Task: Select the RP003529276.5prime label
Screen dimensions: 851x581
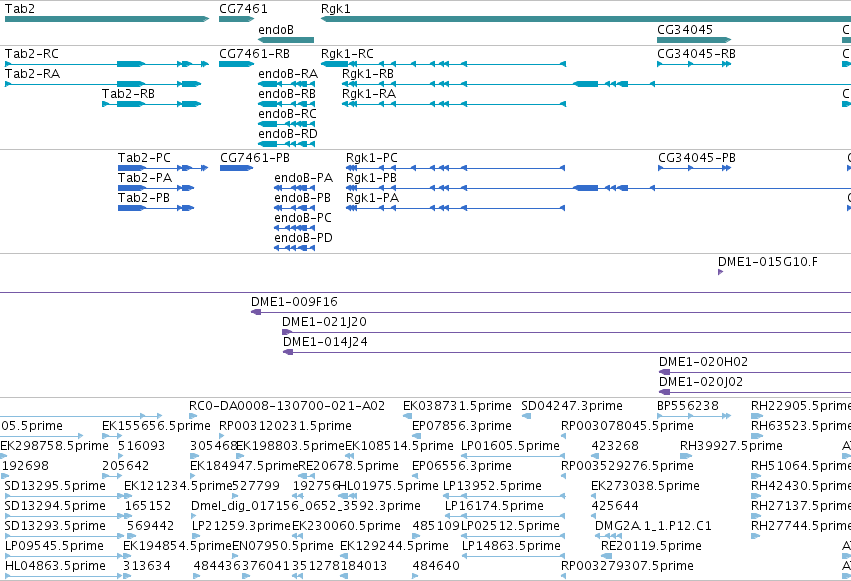Action: tap(627, 466)
